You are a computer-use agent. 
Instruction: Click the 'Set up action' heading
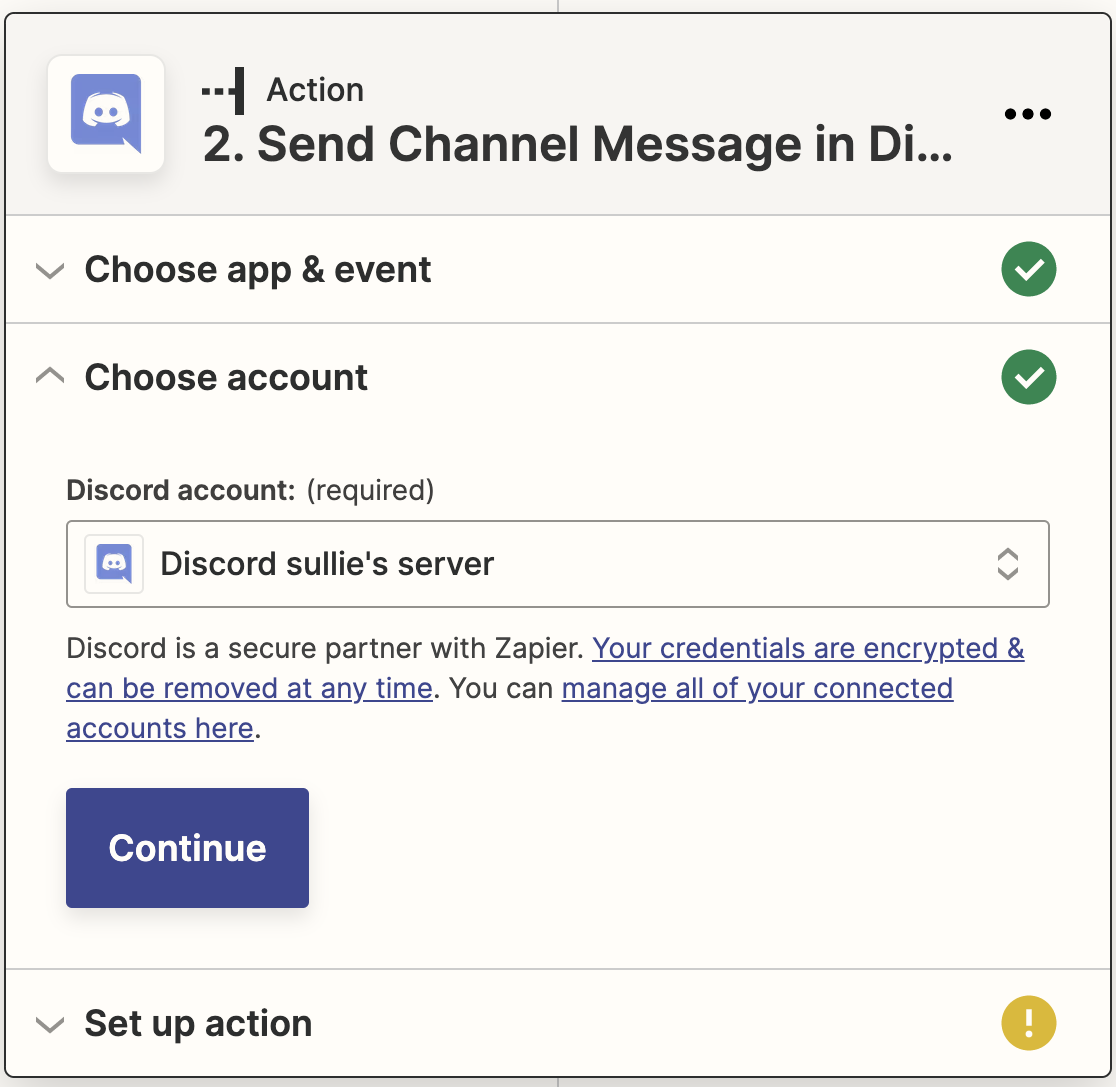198,1024
